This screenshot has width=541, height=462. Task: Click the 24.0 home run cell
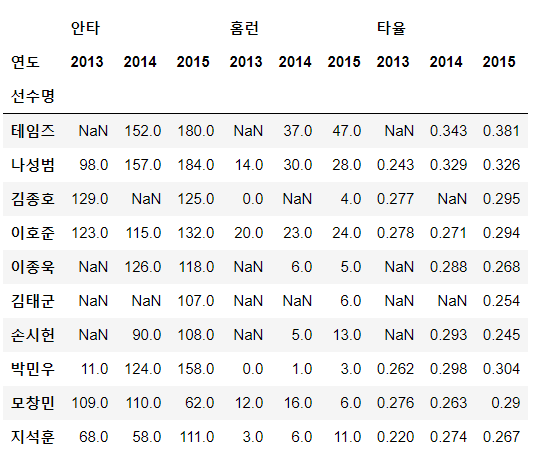coord(347,233)
